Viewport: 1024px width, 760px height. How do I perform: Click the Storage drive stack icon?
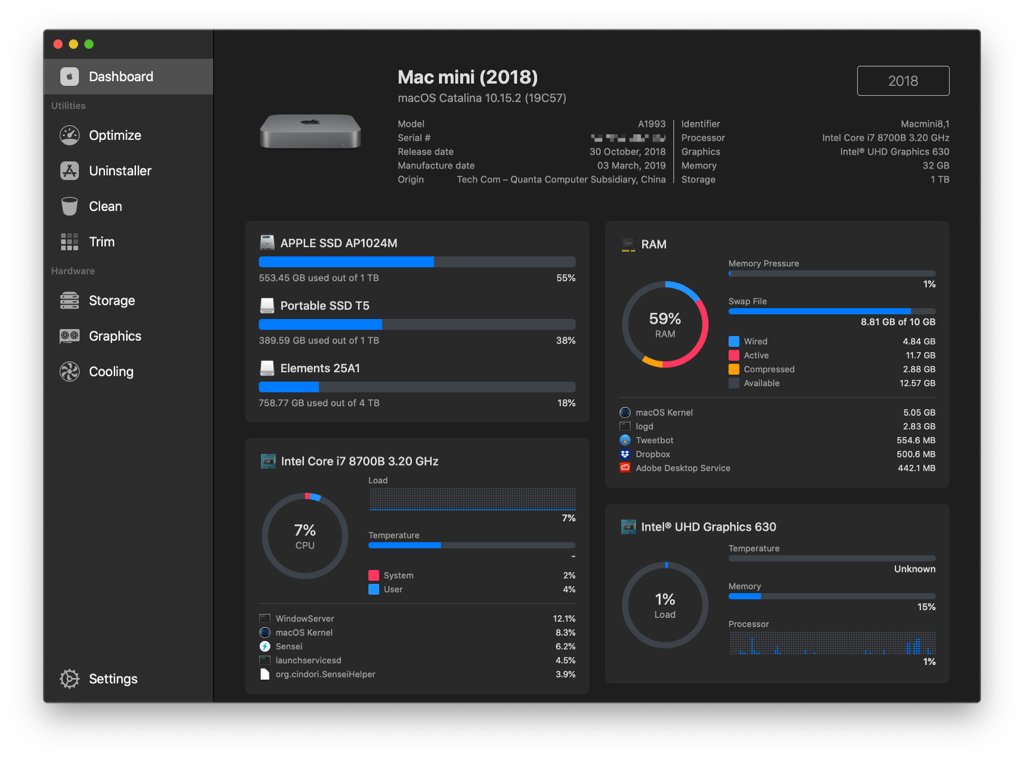click(69, 300)
